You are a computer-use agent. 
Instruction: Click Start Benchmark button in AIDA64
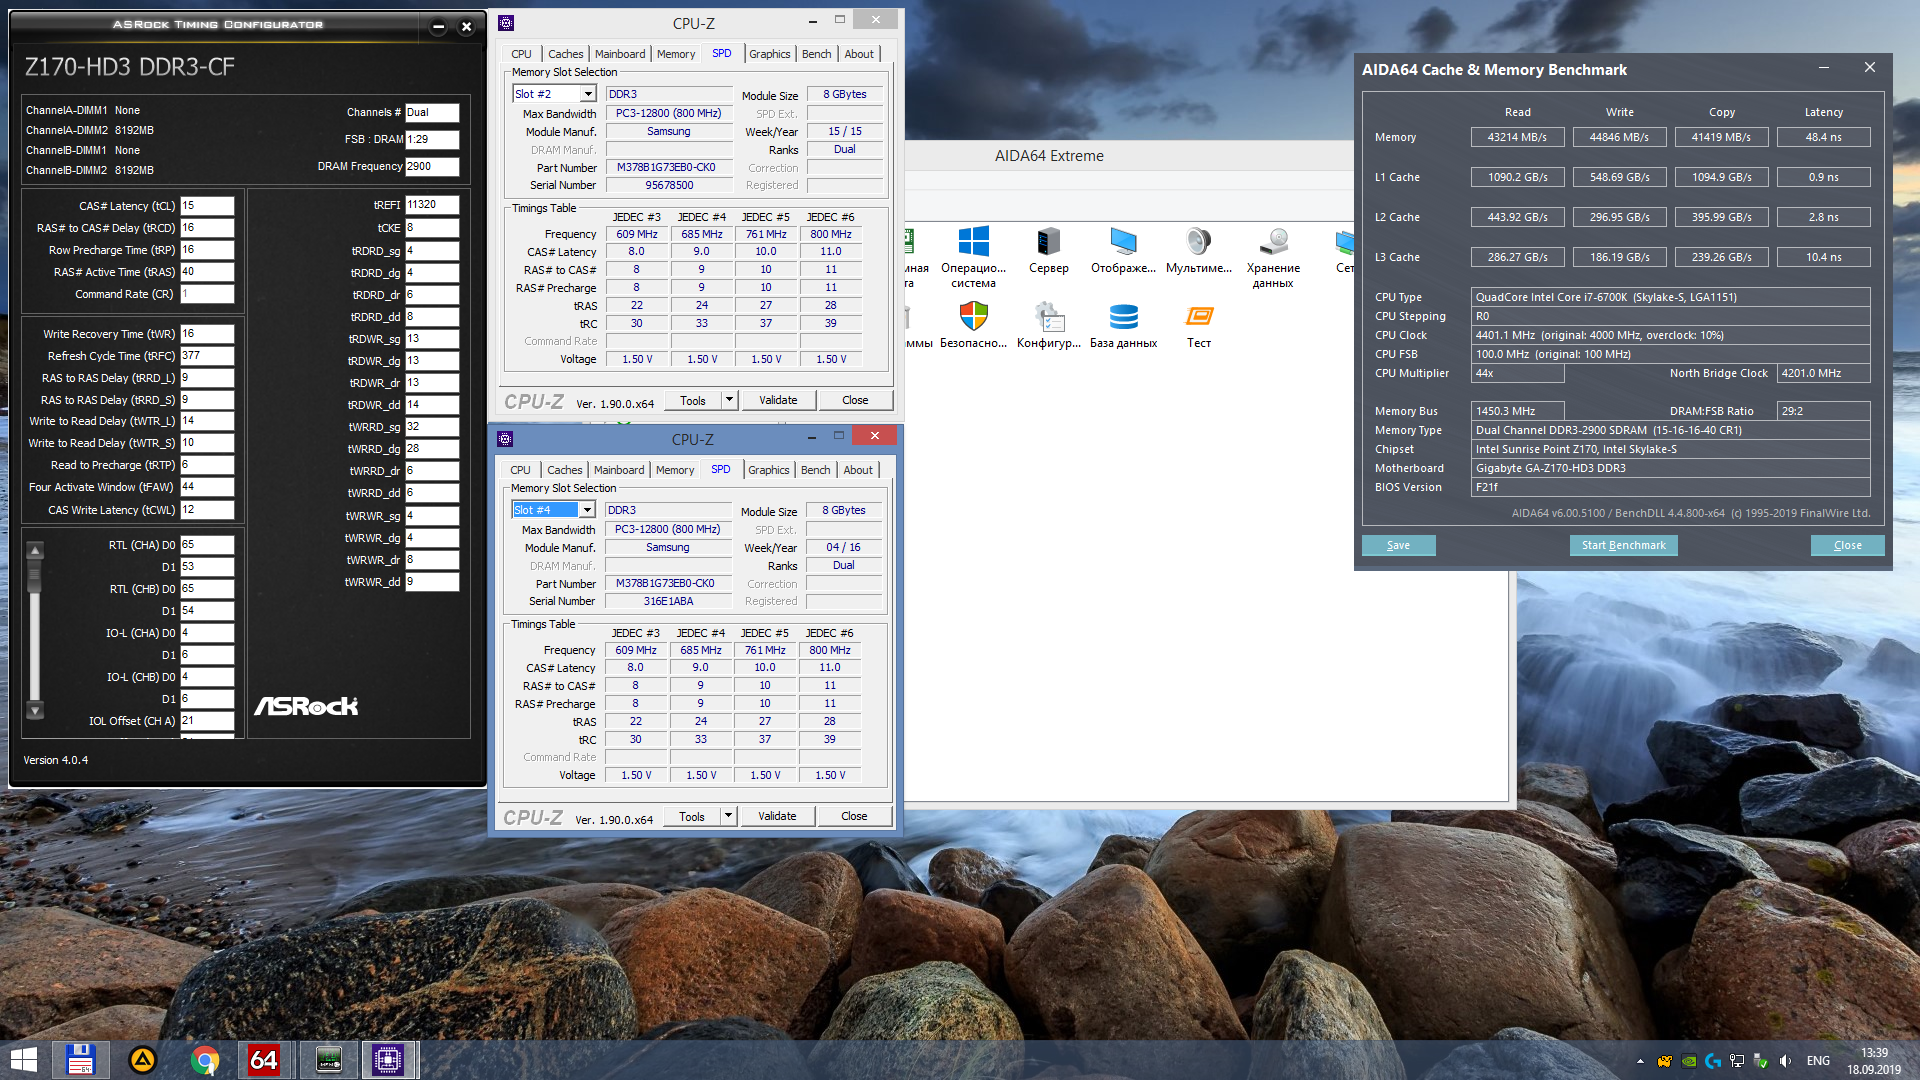pyautogui.click(x=1623, y=545)
